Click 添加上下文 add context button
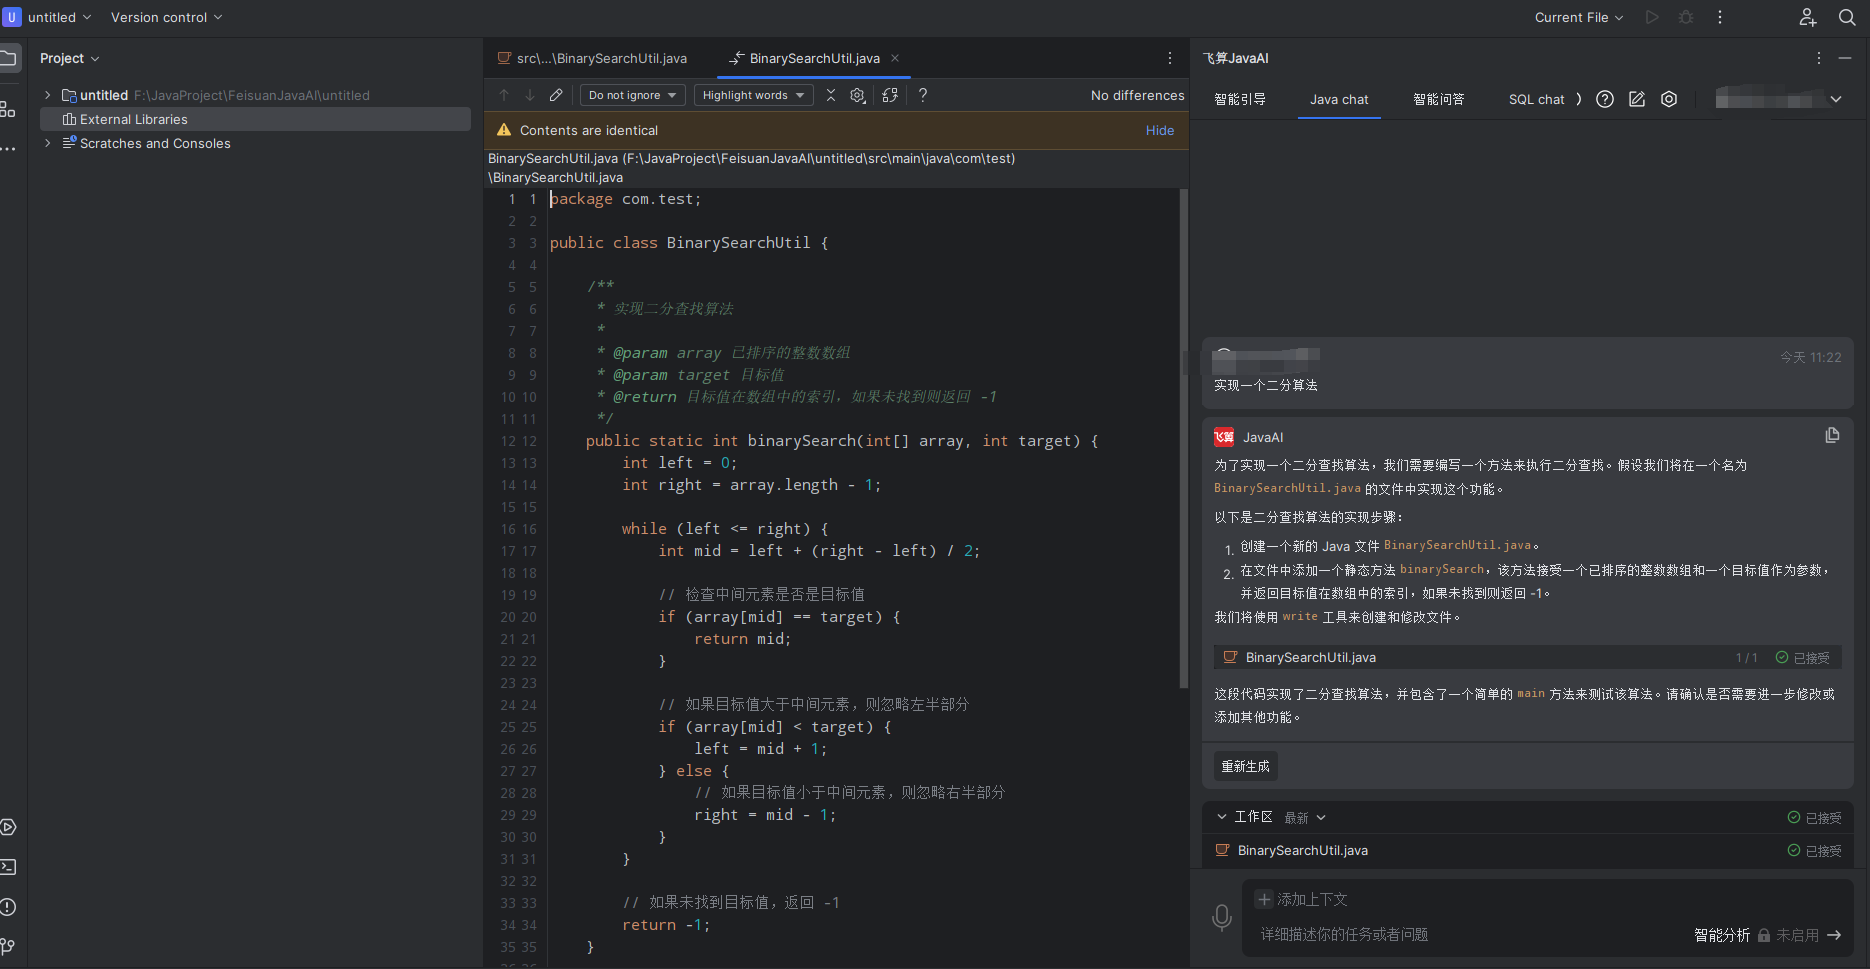1870x969 pixels. (x=1302, y=899)
